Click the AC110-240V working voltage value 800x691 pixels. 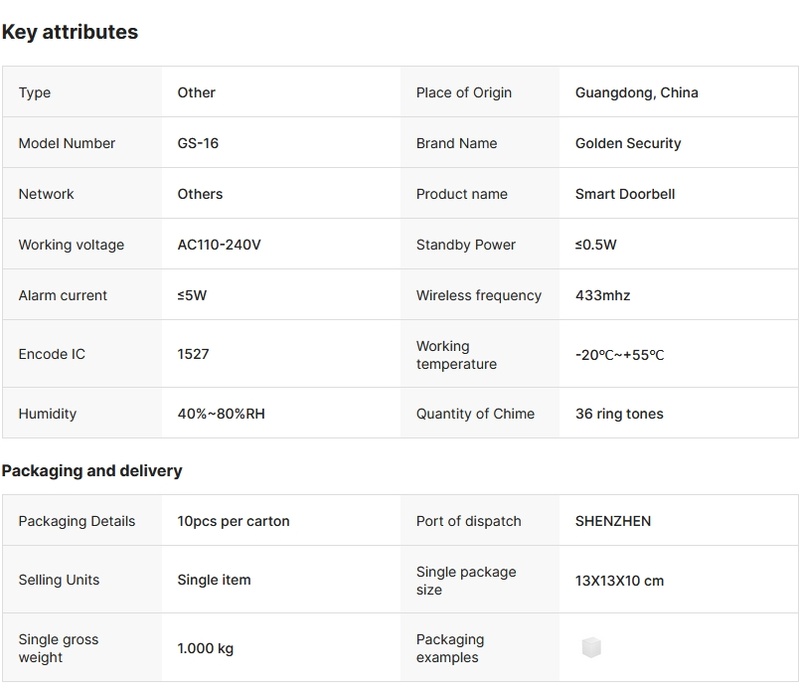coord(218,245)
